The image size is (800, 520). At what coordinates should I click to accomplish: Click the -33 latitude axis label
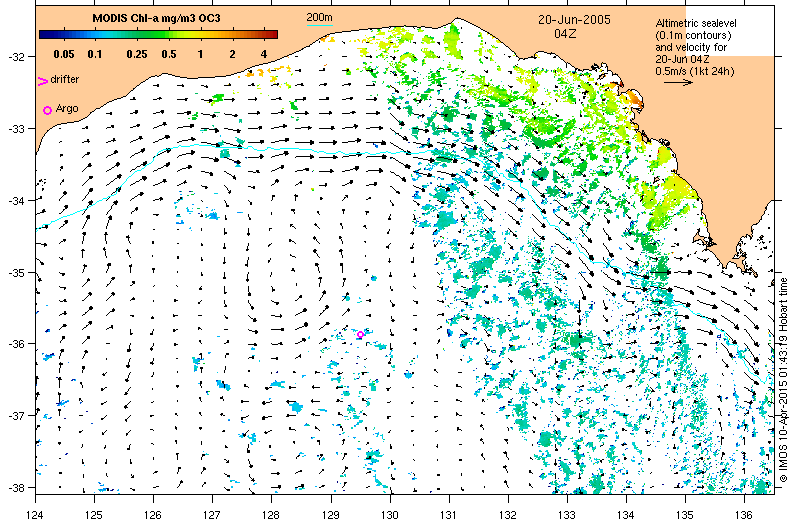pyautogui.click(x=15, y=129)
